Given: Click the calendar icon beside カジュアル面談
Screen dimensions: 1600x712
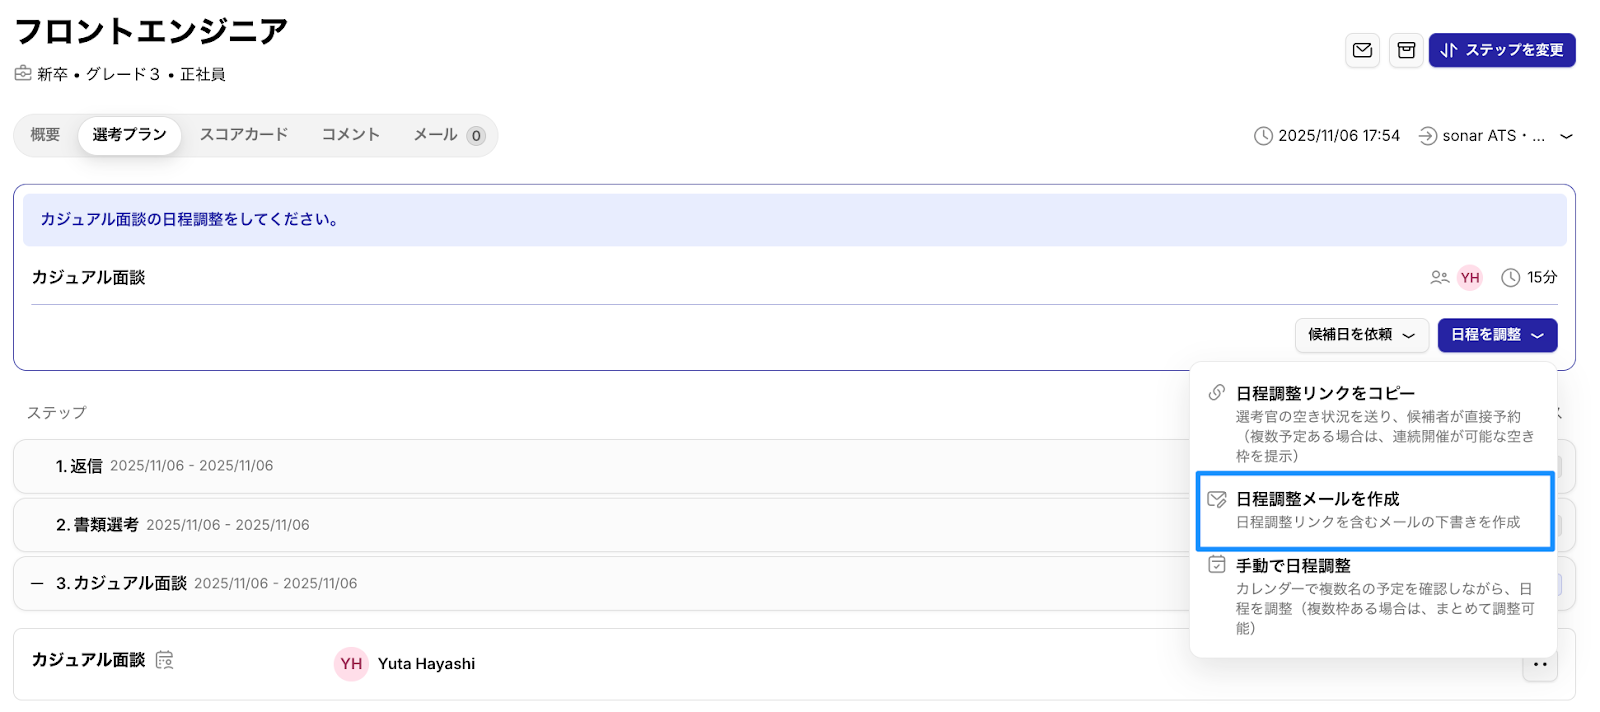Looking at the screenshot, I should [165, 660].
